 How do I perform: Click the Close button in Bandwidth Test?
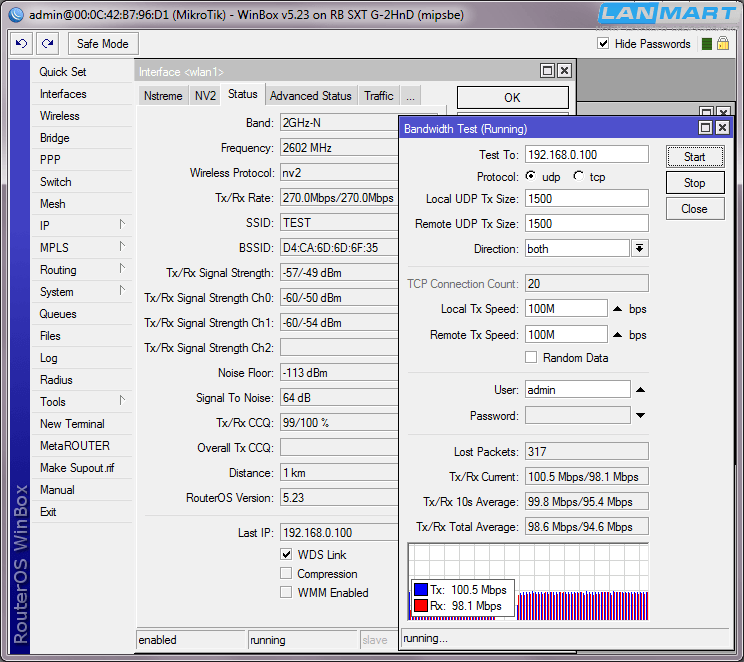pyautogui.click(x=695, y=209)
